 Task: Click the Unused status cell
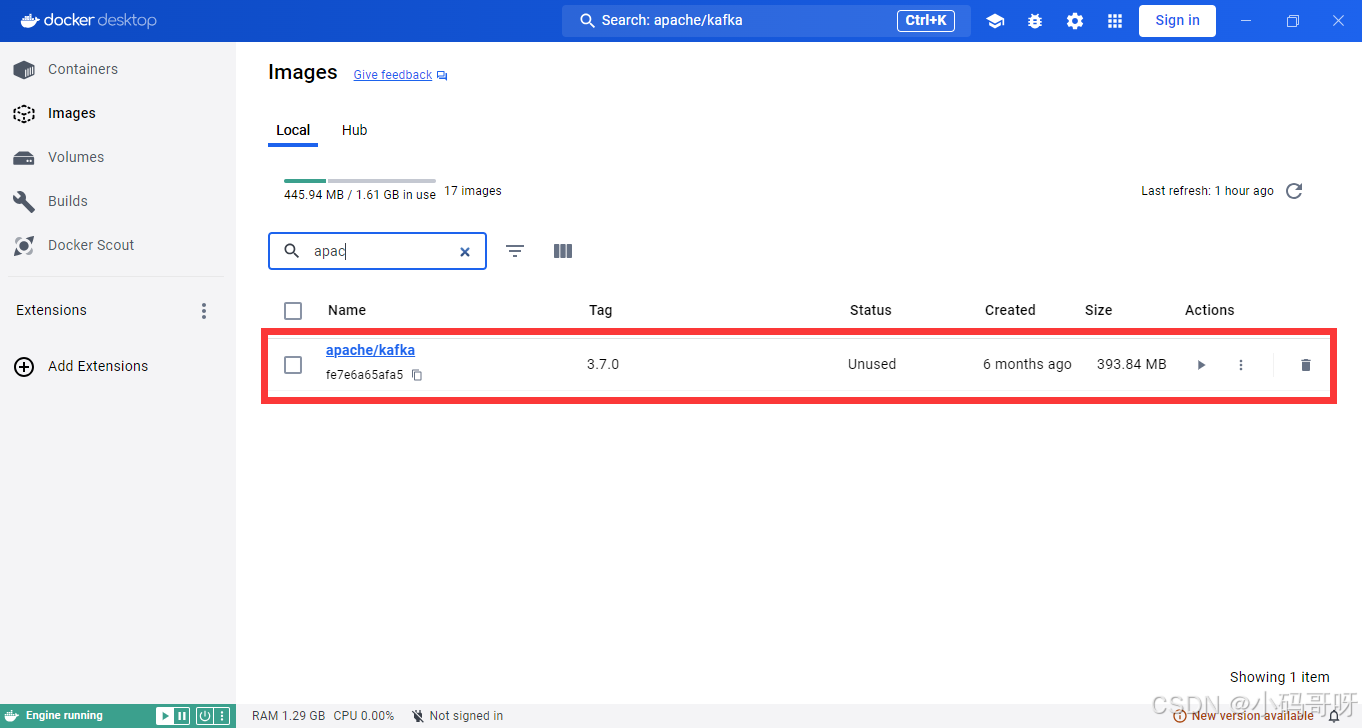point(872,364)
